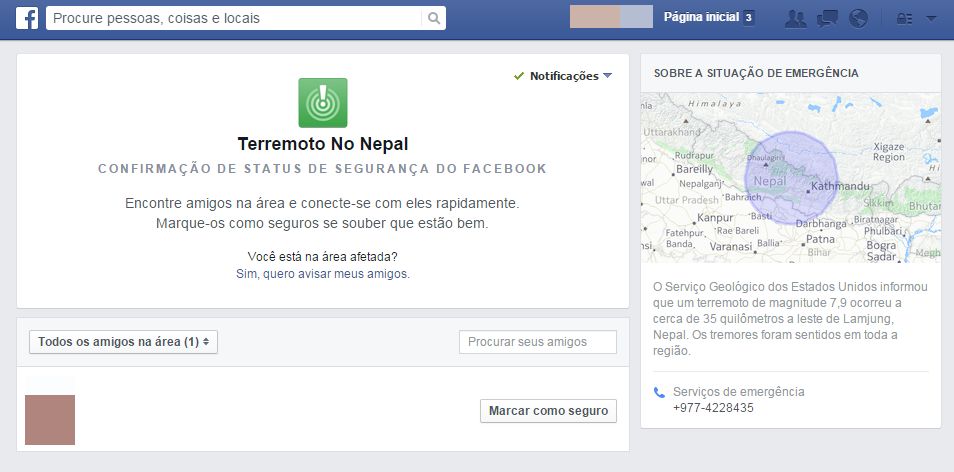Click the Página inicial count badge
The height and width of the screenshot is (472, 954).
pos(748,18)
